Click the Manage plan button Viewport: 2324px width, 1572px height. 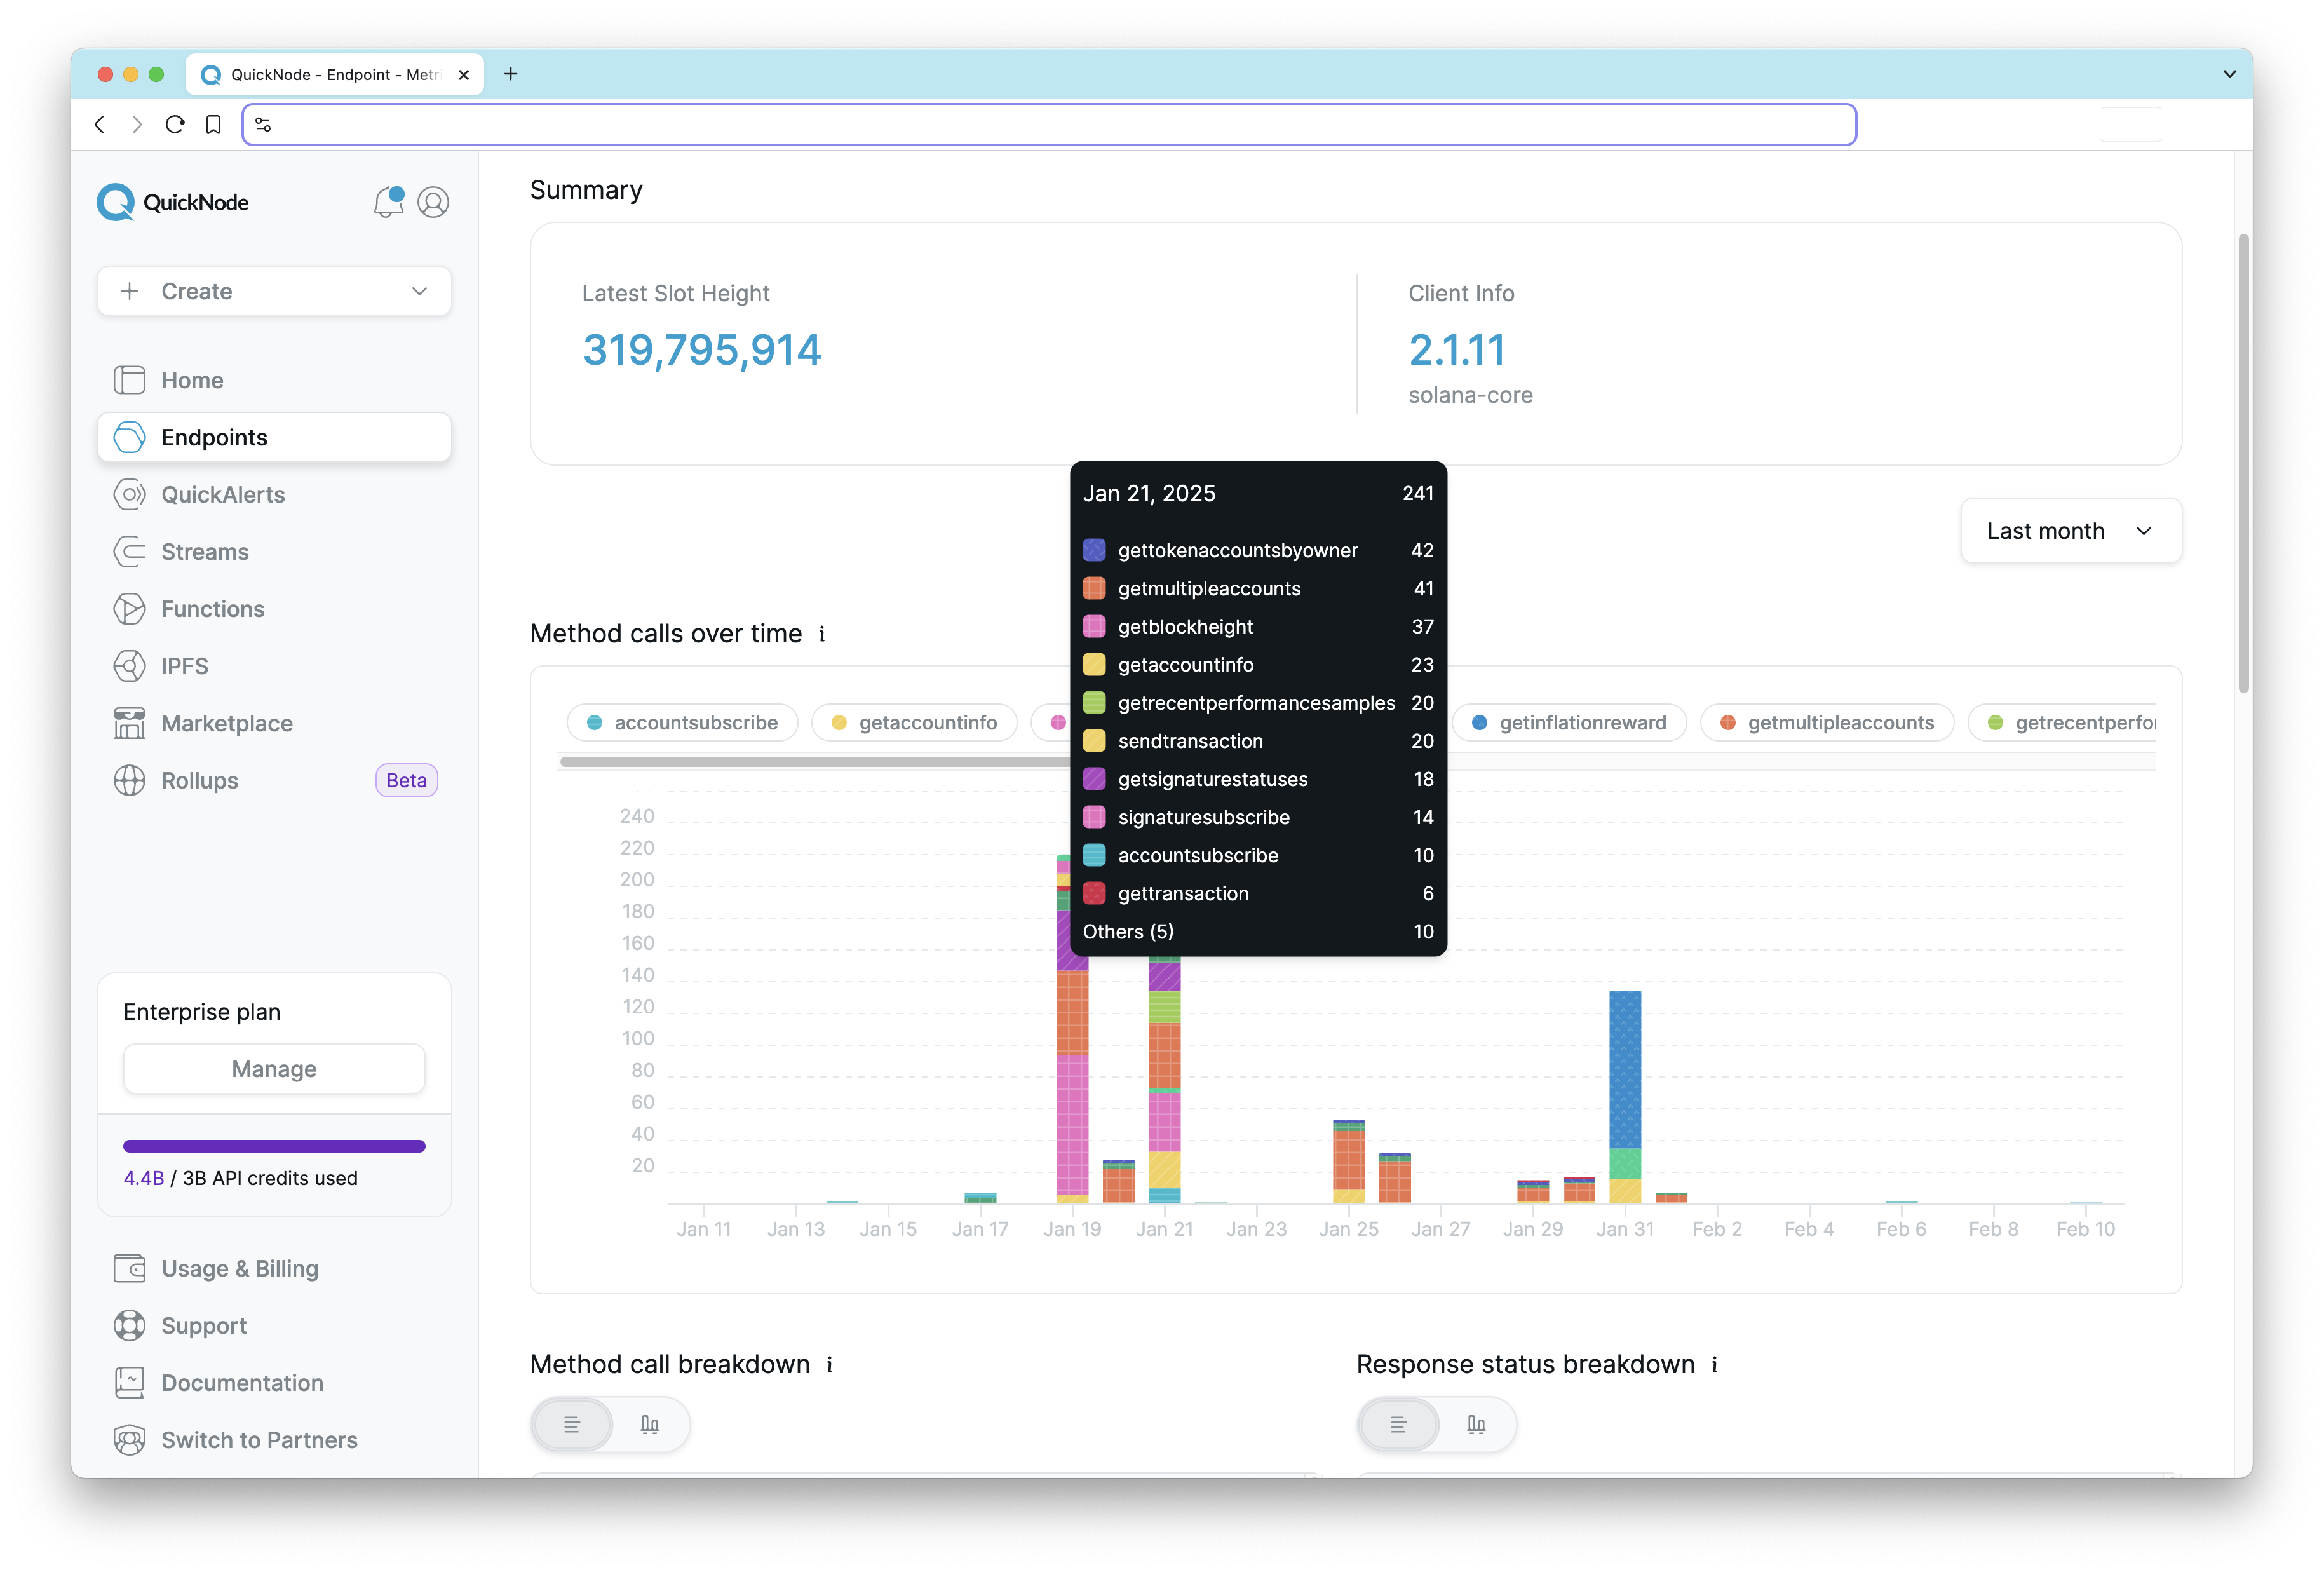(274, 1069)
